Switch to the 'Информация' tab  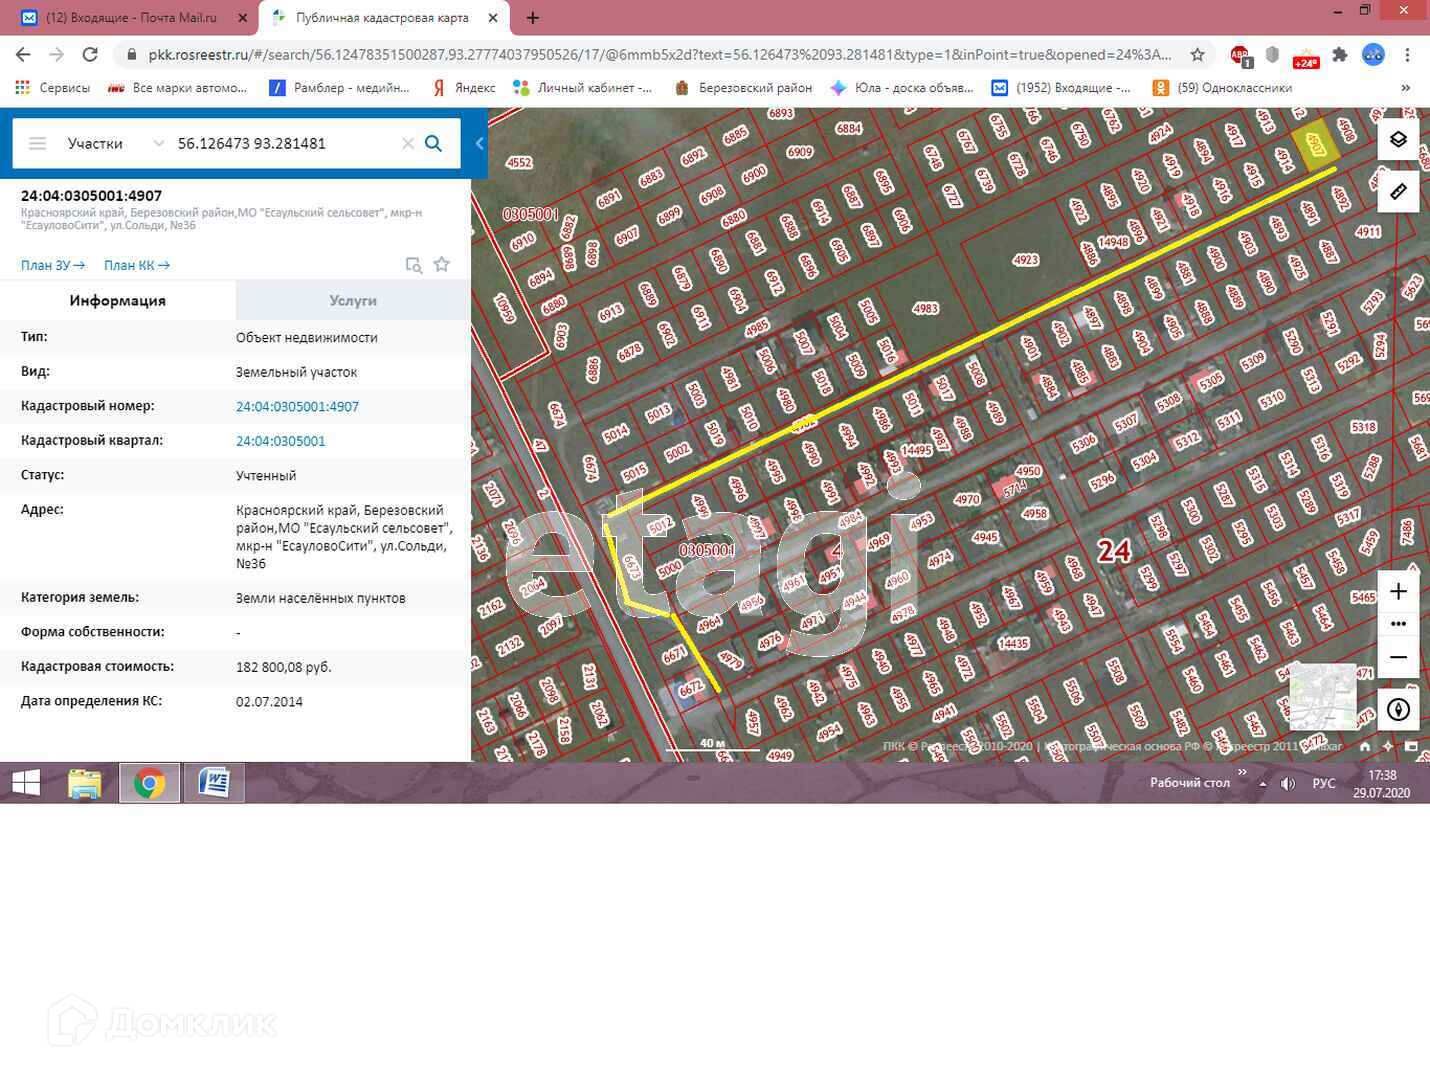coord(117,300)
